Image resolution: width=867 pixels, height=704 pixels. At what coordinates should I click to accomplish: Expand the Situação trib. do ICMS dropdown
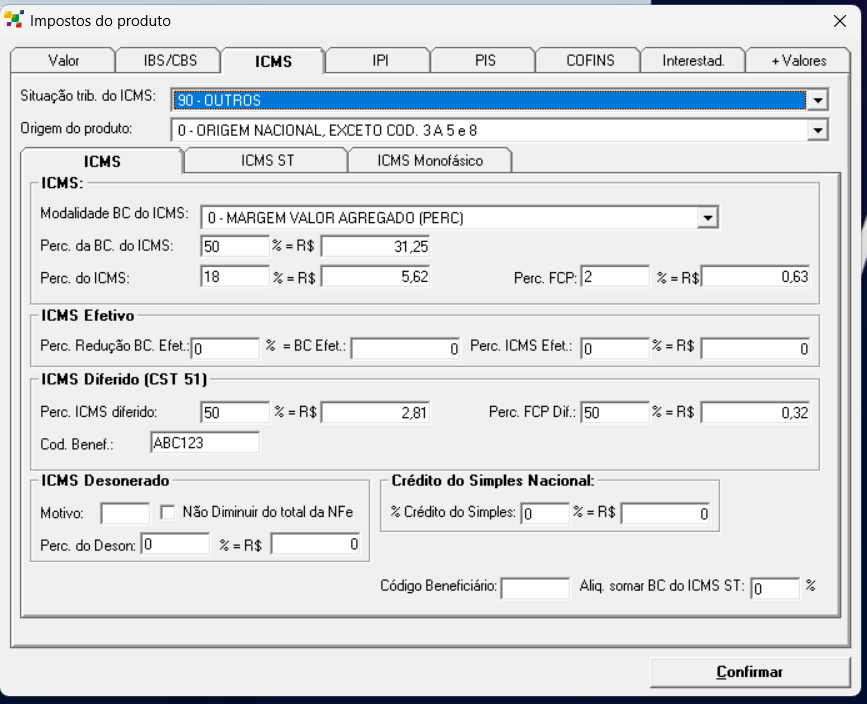tap(818, 100)
